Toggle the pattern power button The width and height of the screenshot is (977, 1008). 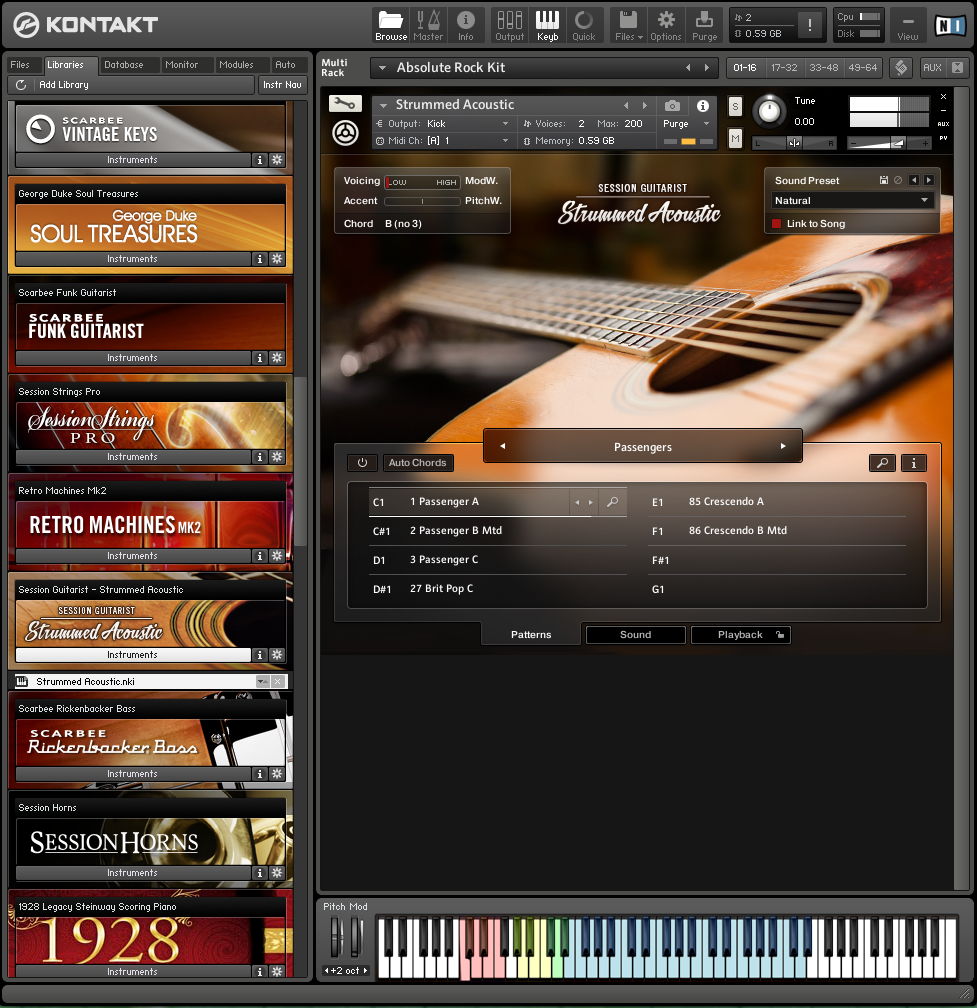click(363, 463)
